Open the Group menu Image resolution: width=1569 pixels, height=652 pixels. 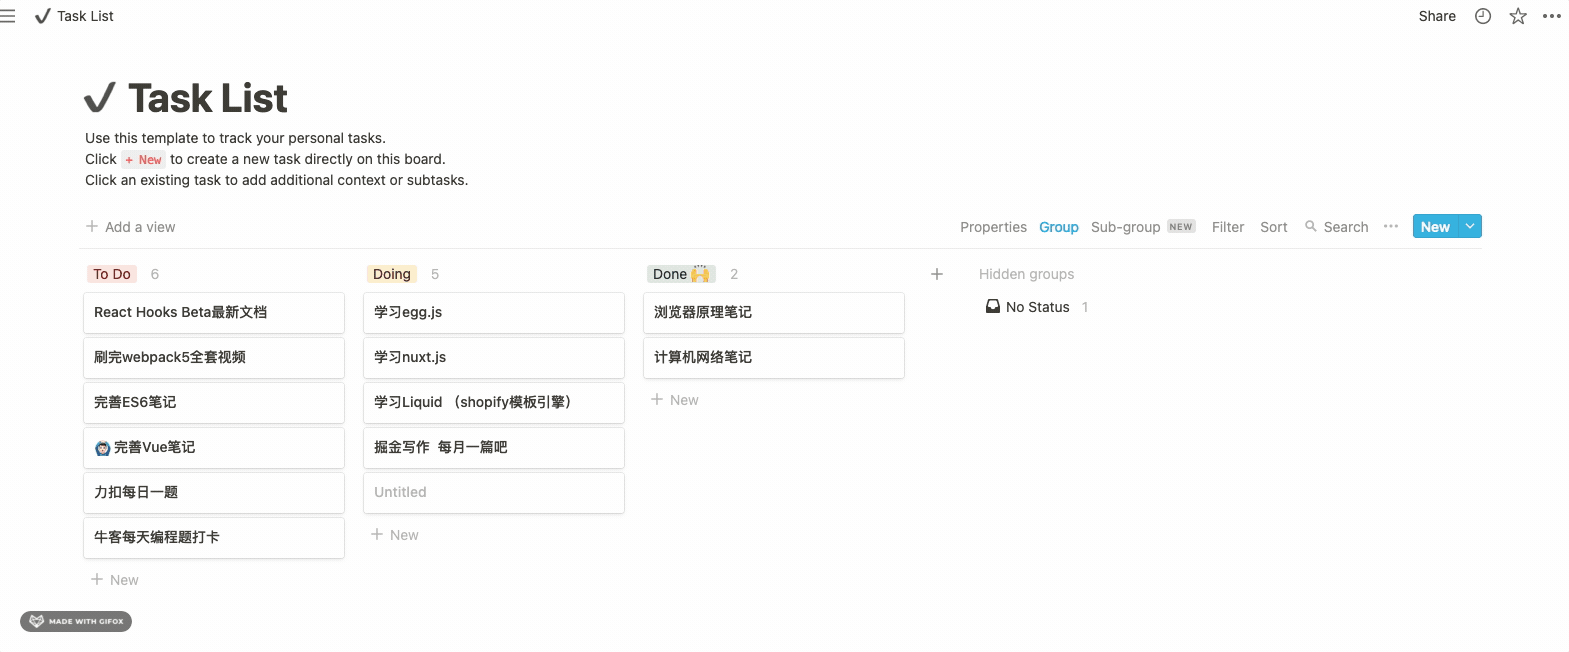tap(1059, 227)
